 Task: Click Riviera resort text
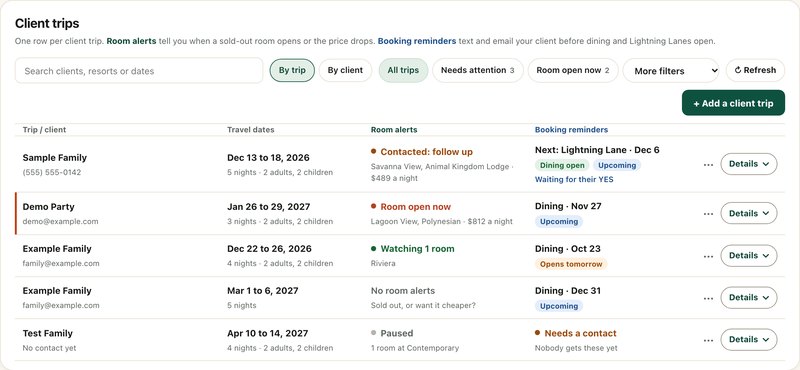[x=383, y=263]
